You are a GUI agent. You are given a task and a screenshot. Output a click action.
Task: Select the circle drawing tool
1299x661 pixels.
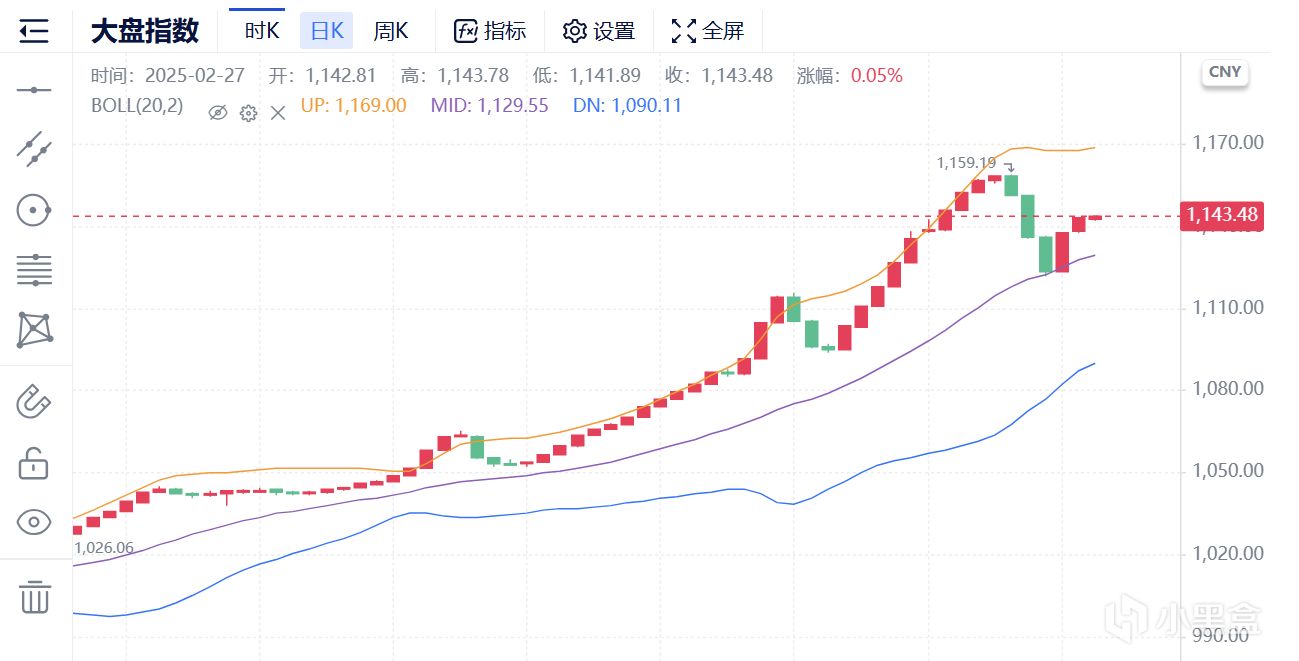(x=34, y=210)
